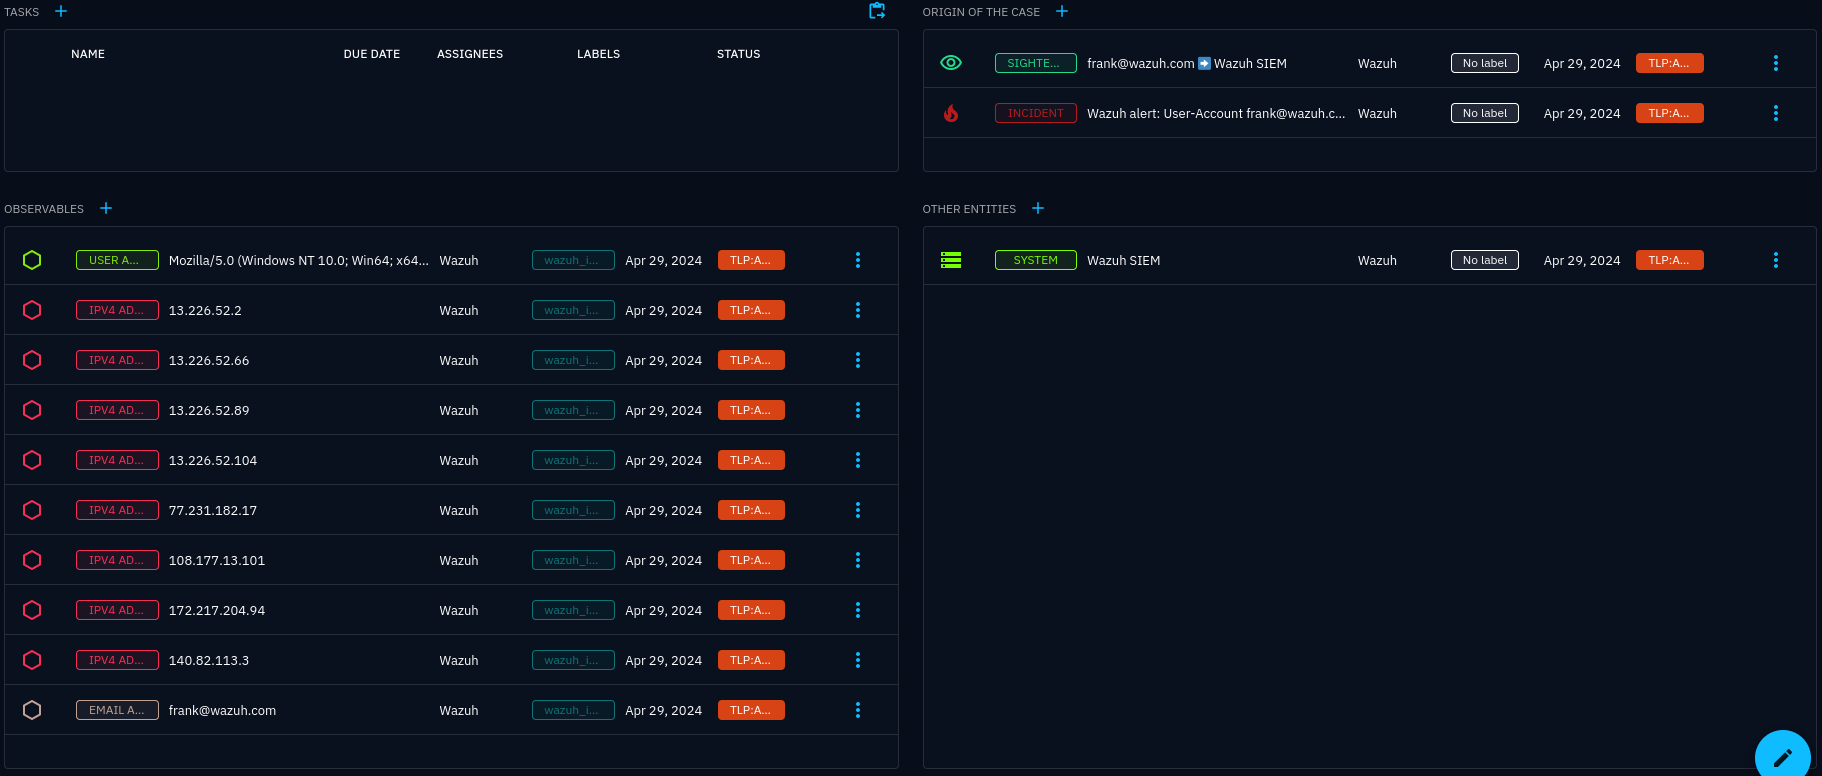Open options menu for Wazuh SIEM system row
Screen dimensions: 1822x776
tap(1776, 260)
